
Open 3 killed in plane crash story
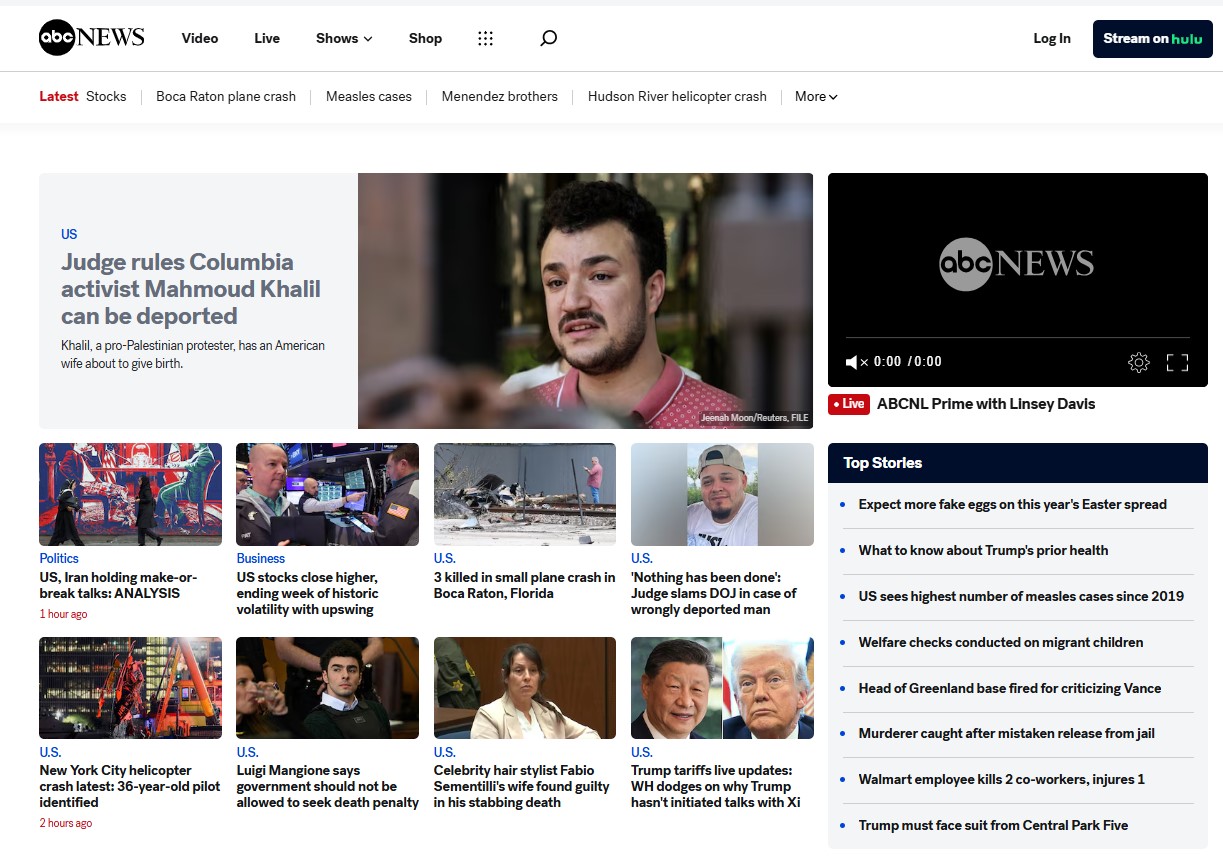(524, 585)
